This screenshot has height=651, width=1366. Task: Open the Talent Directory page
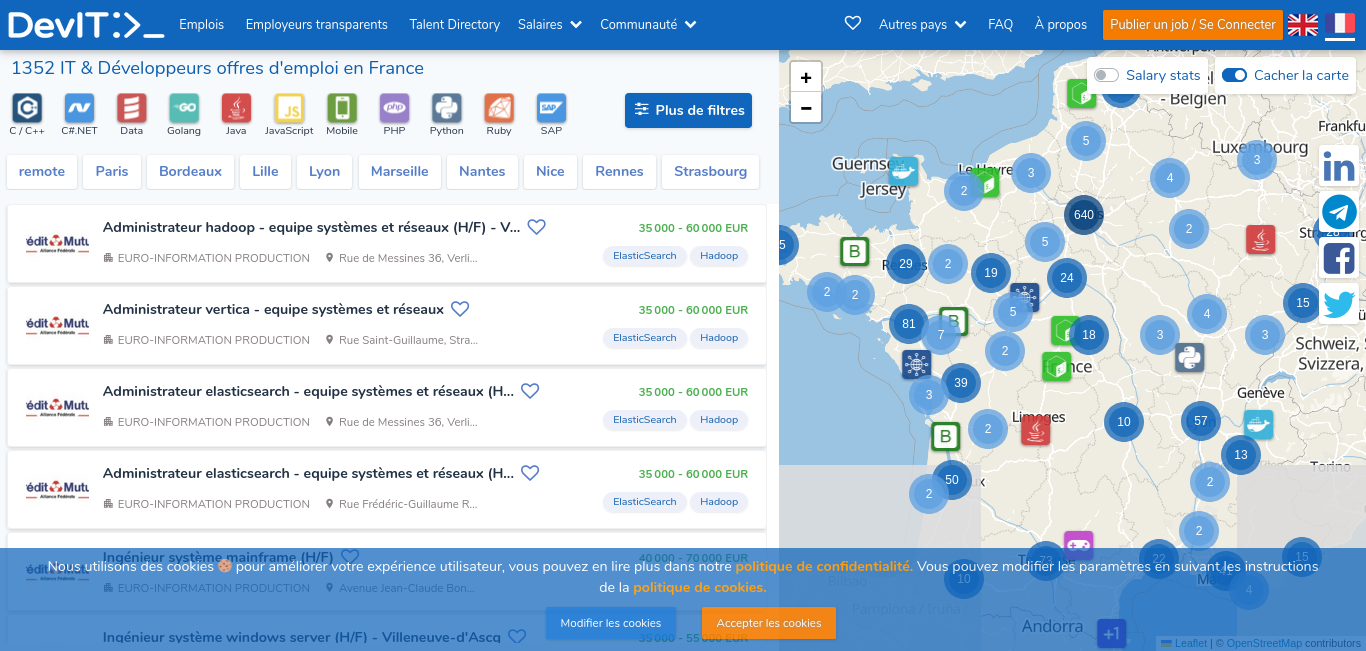pyautogui.click(x=454, y=24)
